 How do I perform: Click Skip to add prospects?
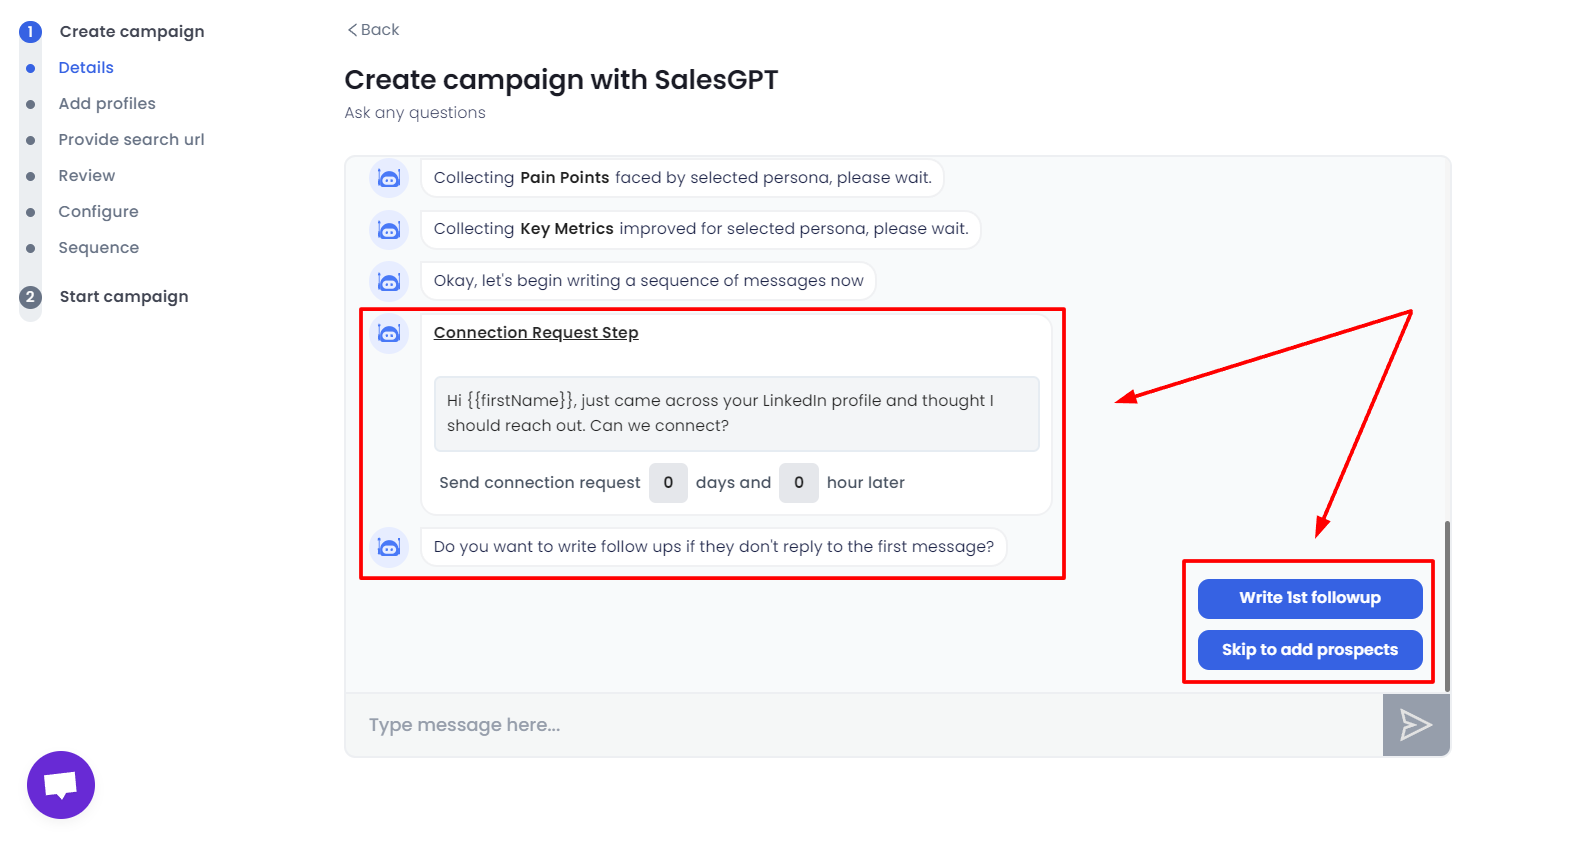1308,649
